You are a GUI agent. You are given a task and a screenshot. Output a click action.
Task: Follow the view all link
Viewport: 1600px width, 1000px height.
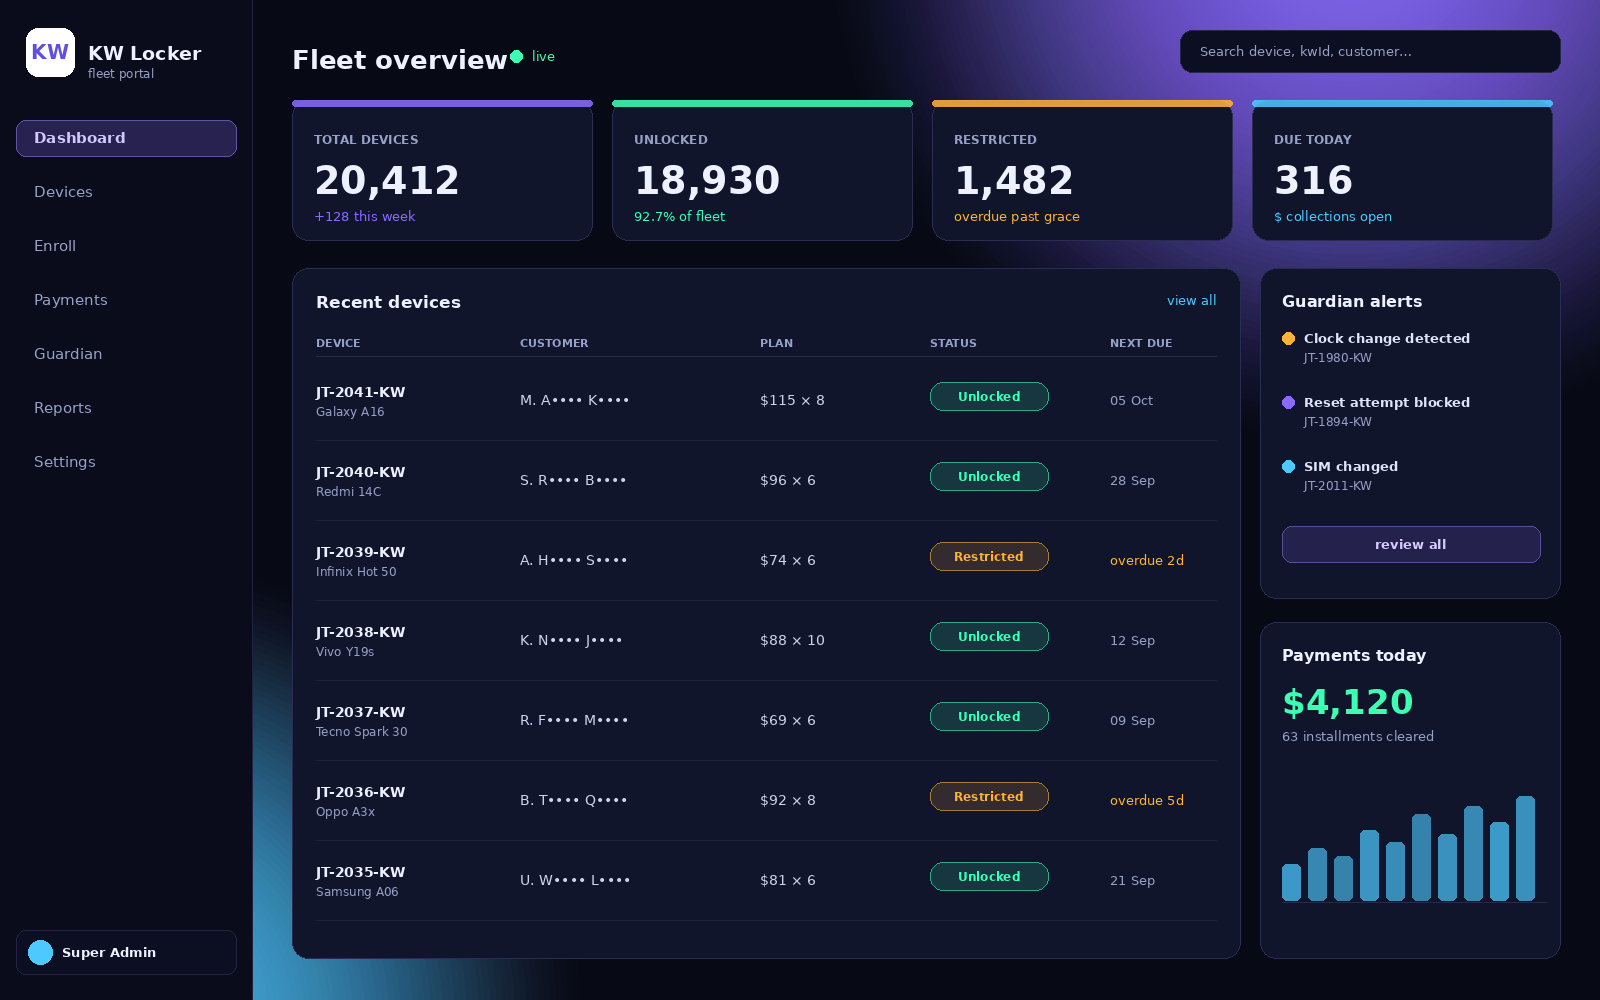coord(1192,300)
